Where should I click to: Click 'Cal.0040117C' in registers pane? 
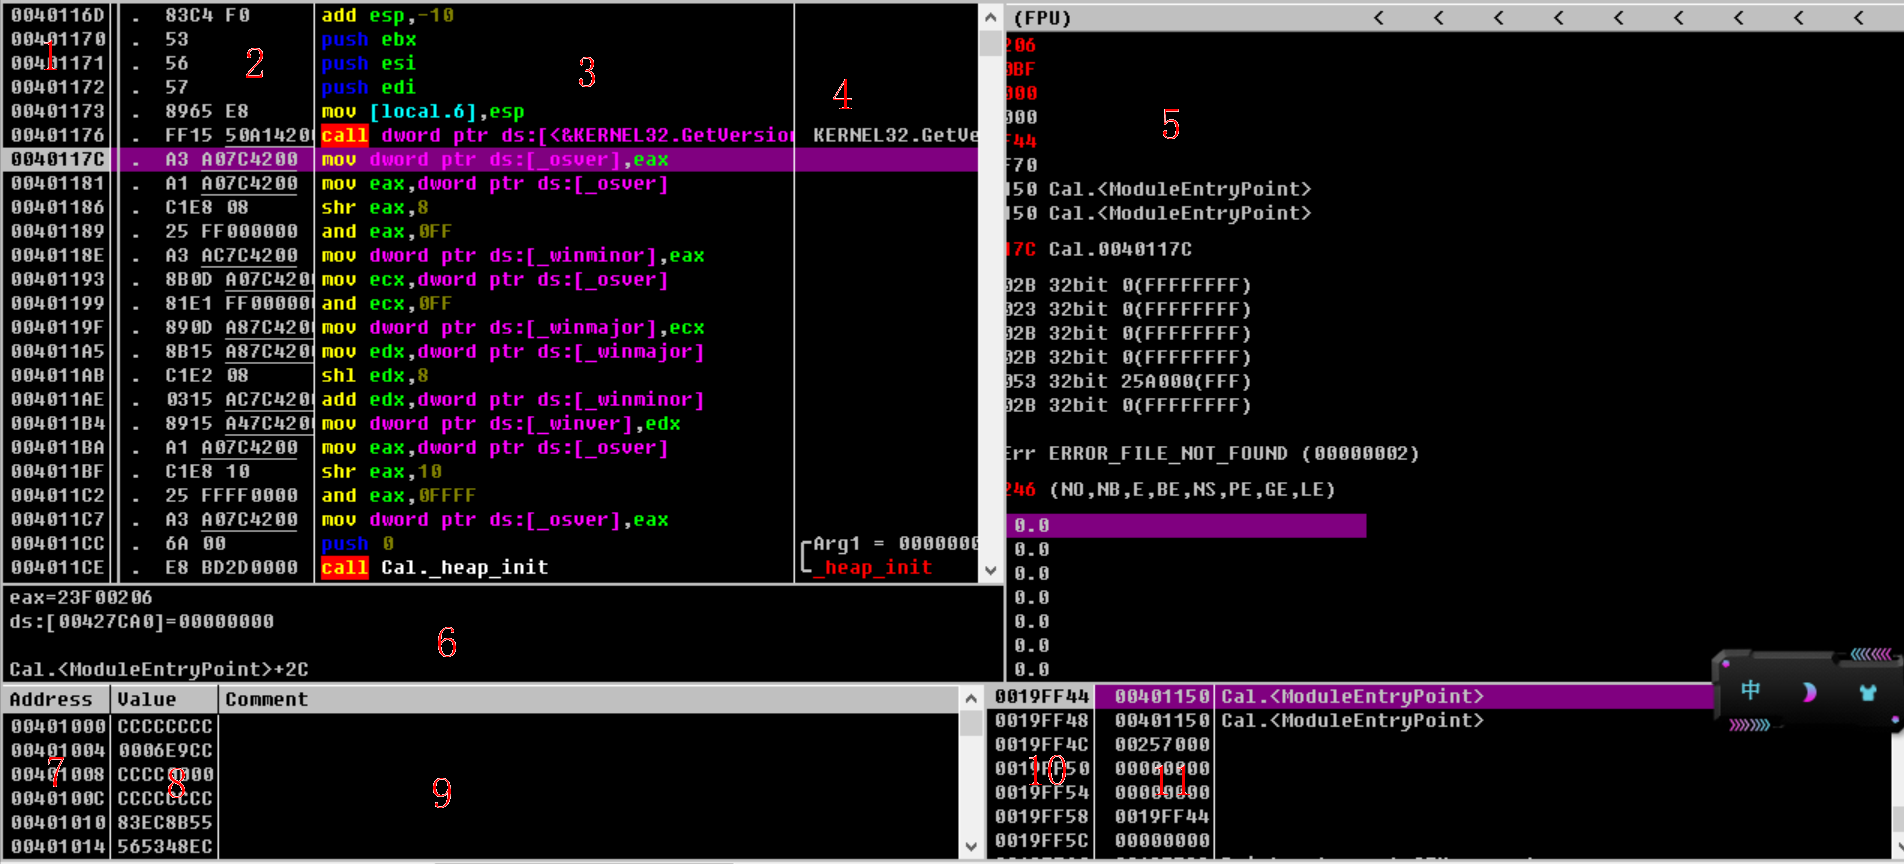pyautogui.click(x=1120, y=250)
